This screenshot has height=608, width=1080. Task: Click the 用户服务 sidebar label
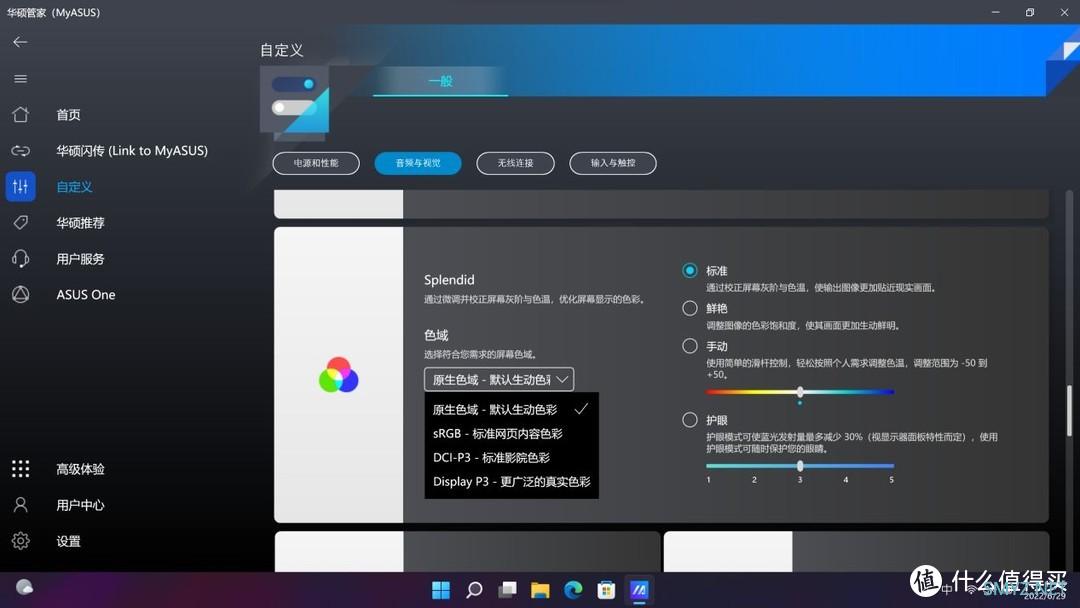[x=81, y=259]
